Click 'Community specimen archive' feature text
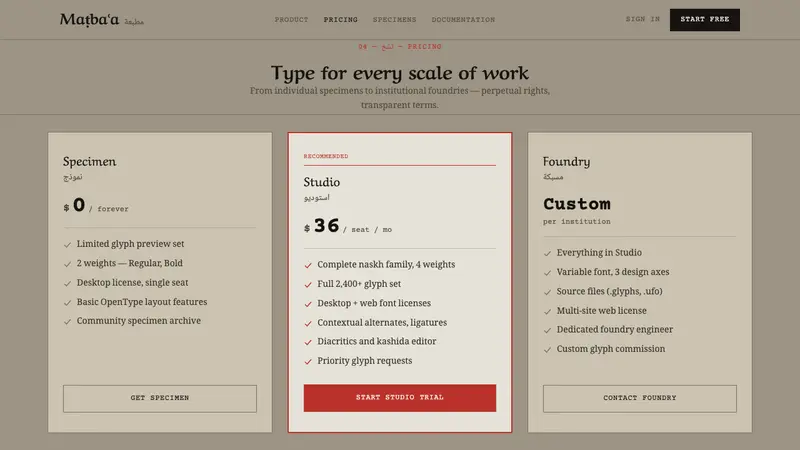 point(138,321)
